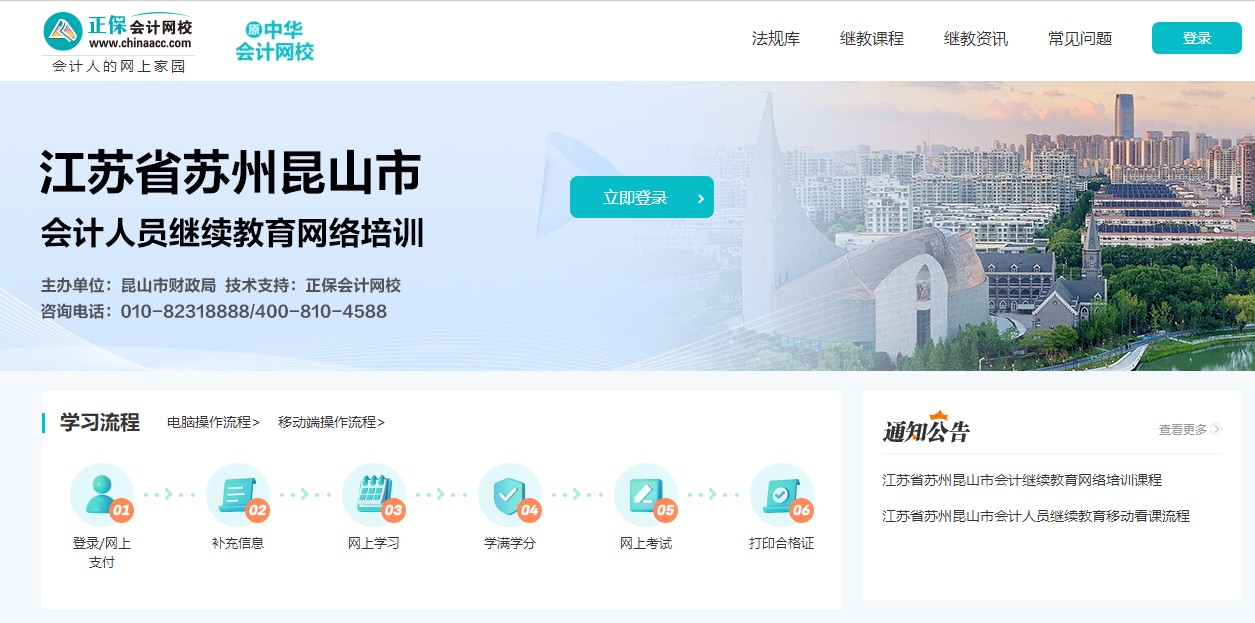This screenshot has width=1255, height=623.
Task: Click the 补充信息 step label
Action: click(238, 544)
